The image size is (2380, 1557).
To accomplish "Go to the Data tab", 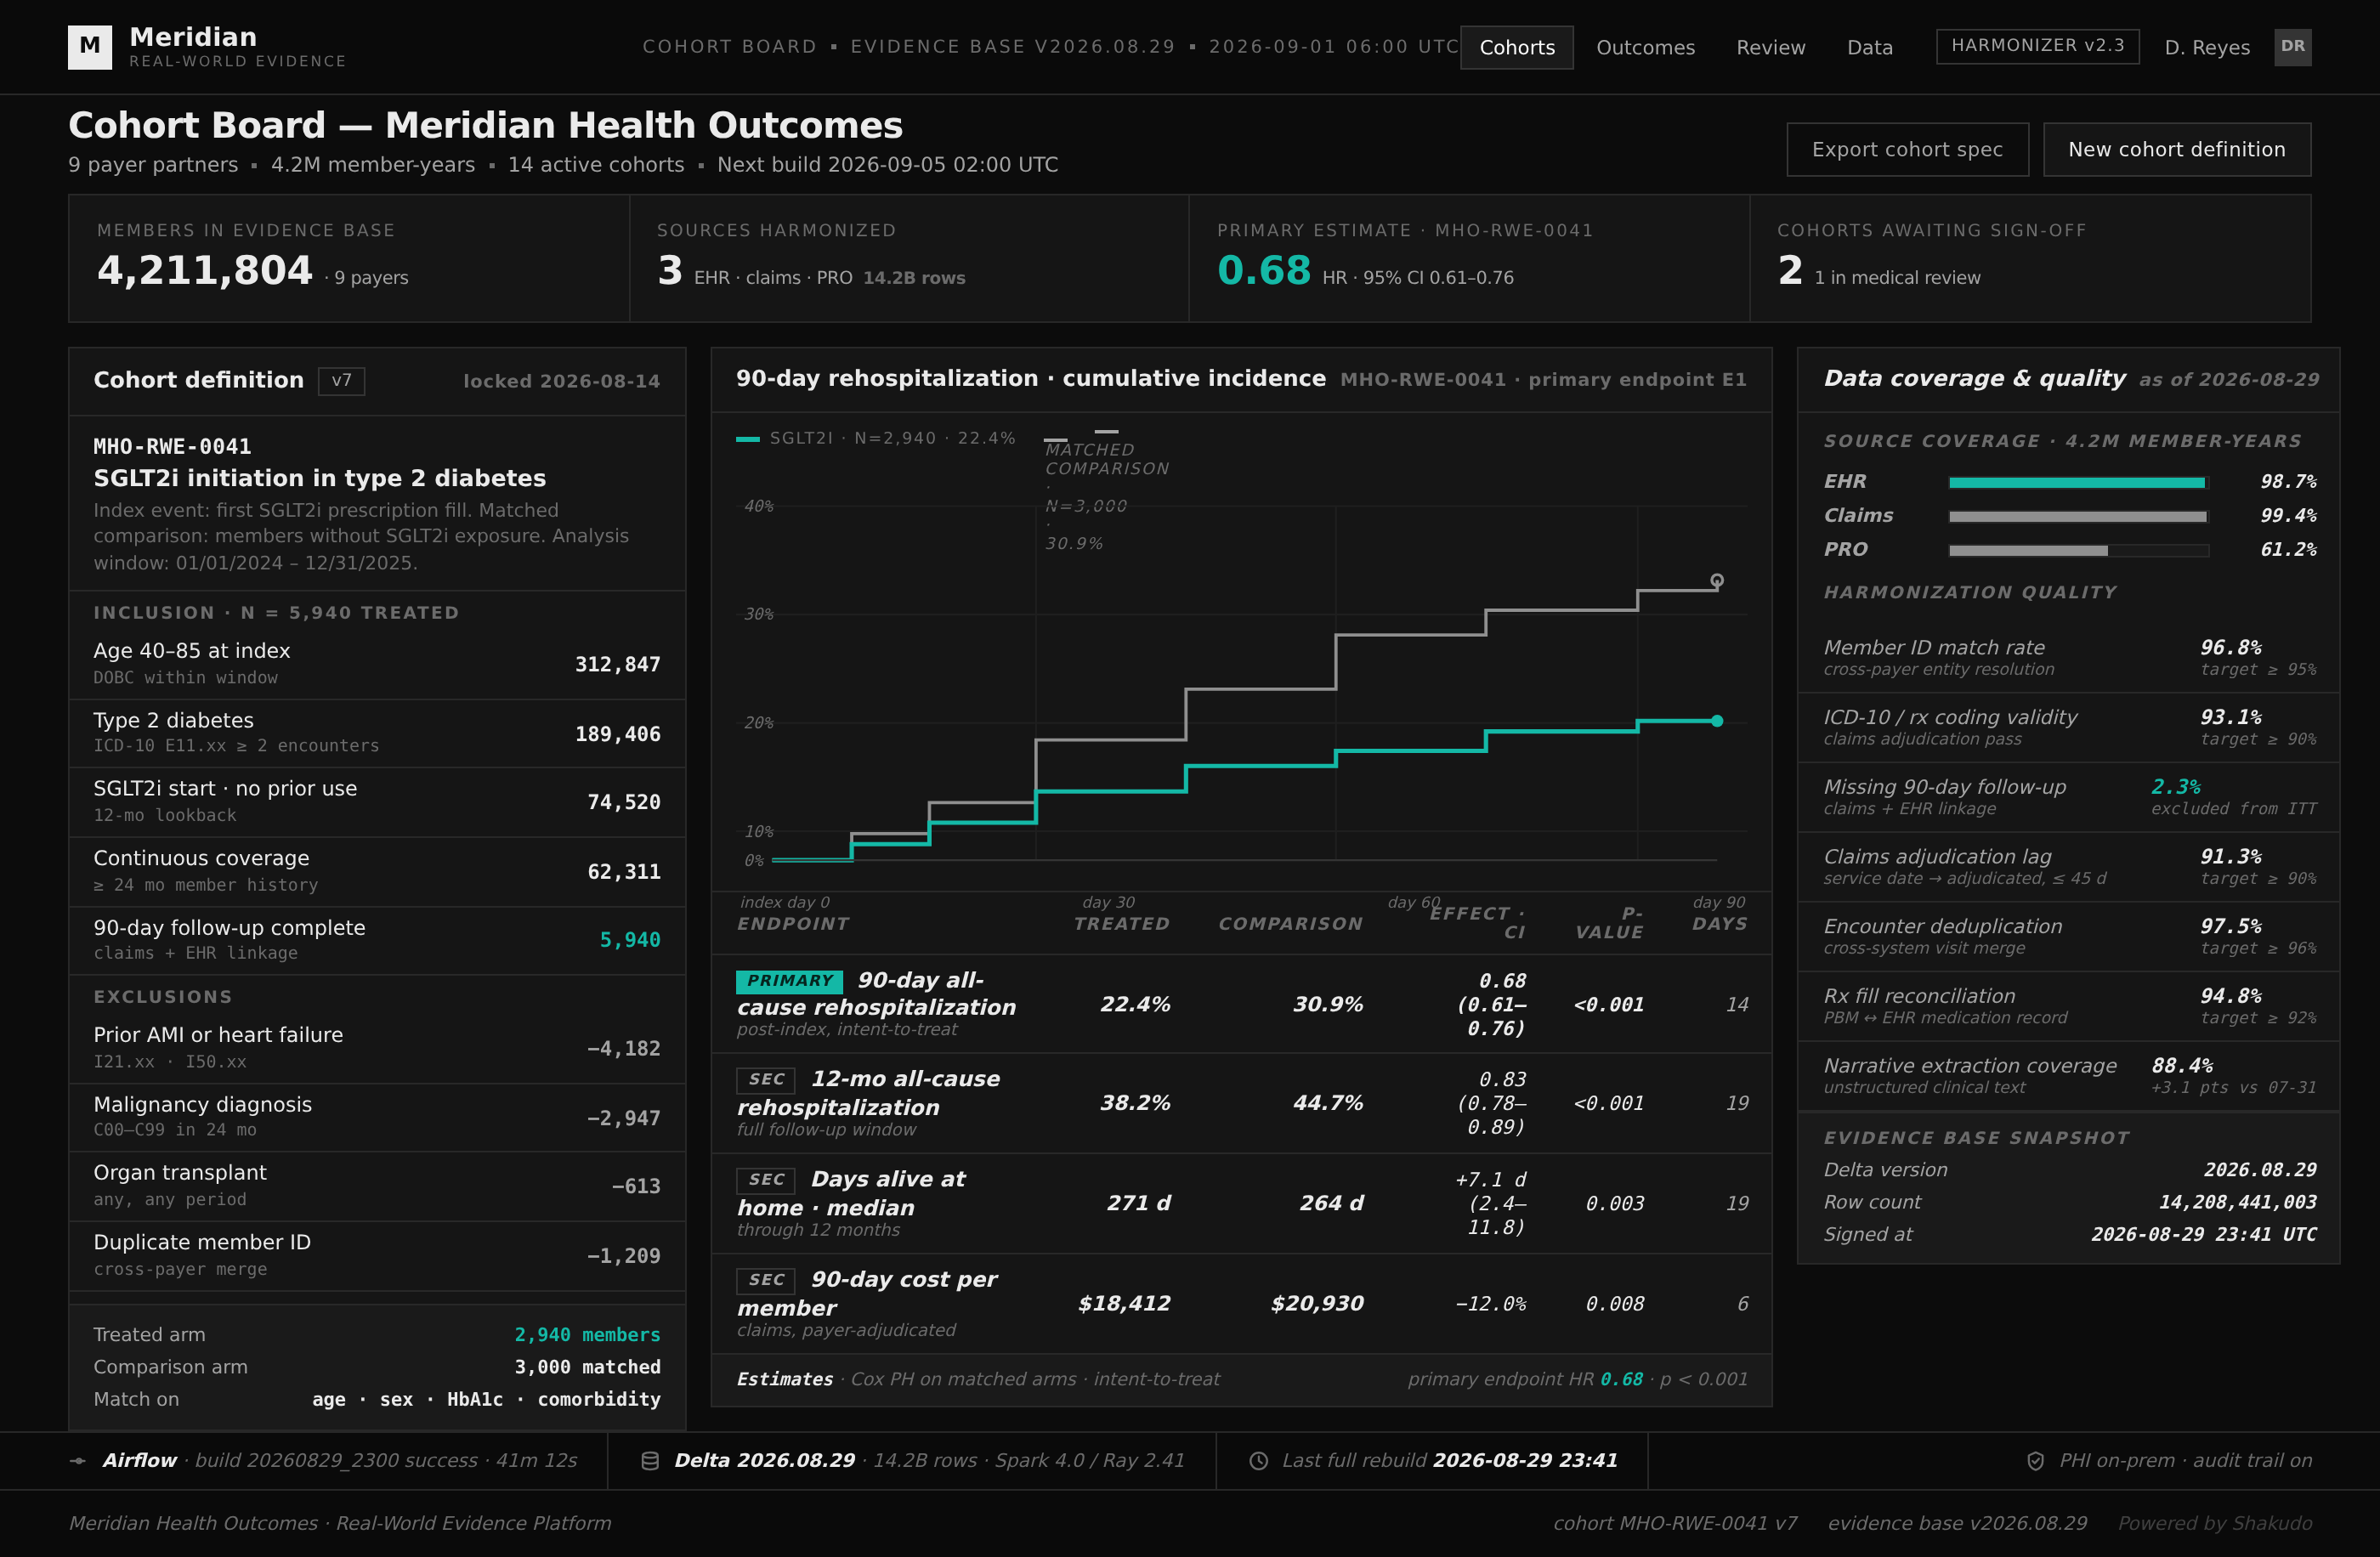I will [1869, 47].
